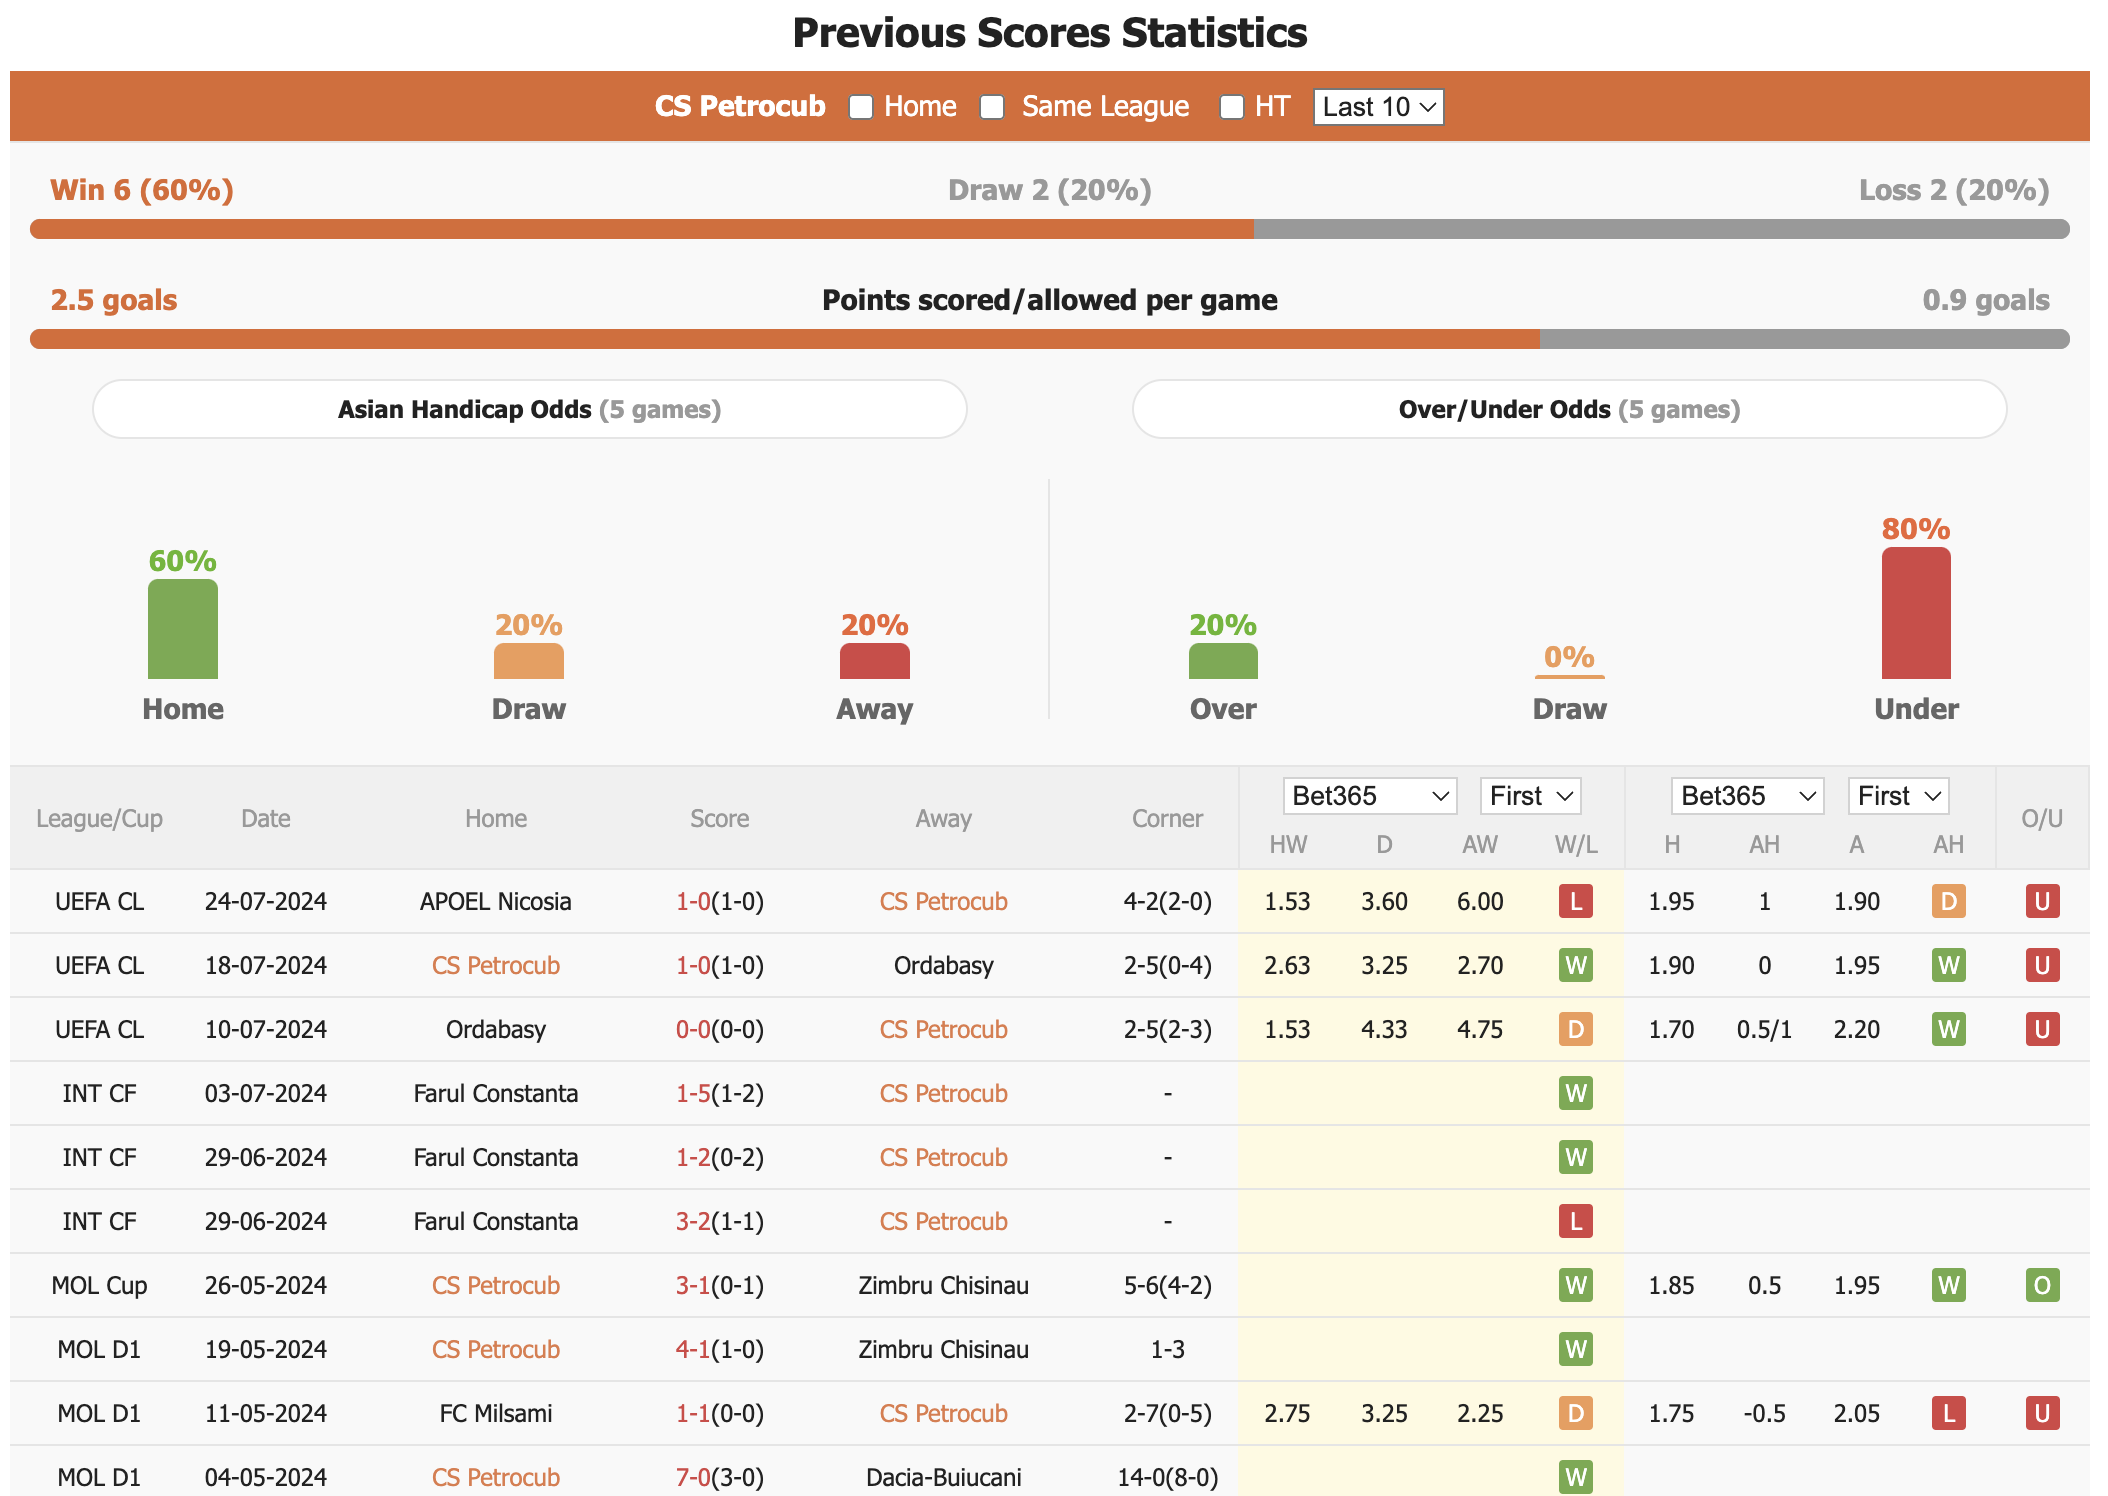
Task: Open the 3-1 score link versus Zimbru Chisinau
Action: click(693, 1285)
